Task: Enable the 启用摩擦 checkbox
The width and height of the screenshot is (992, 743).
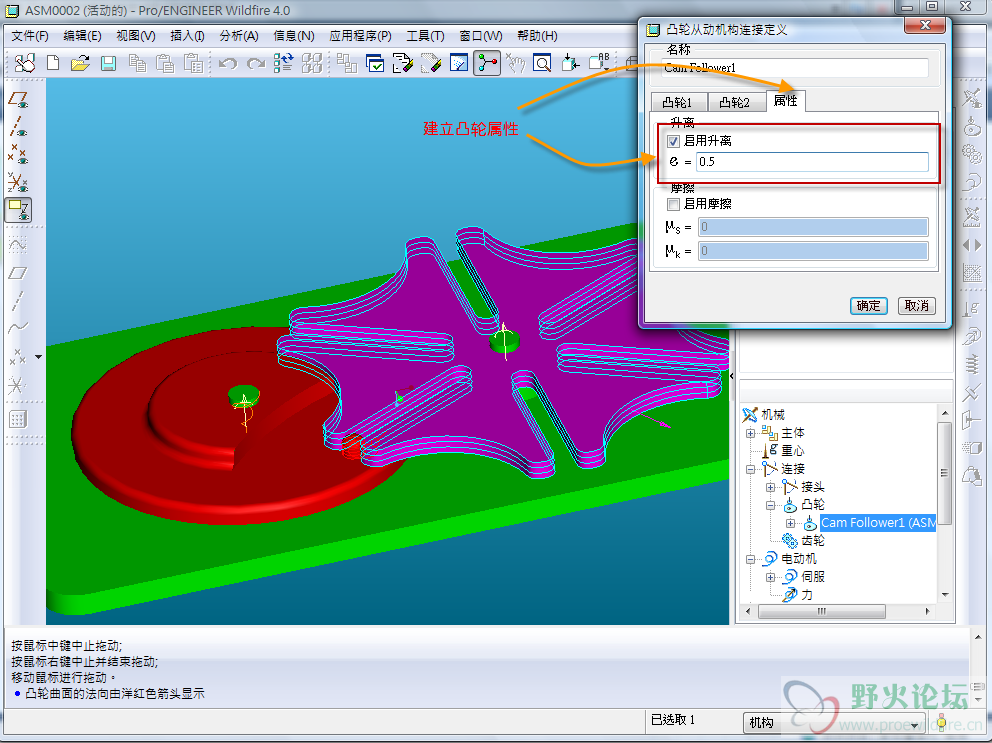Action: click(674, 204)
